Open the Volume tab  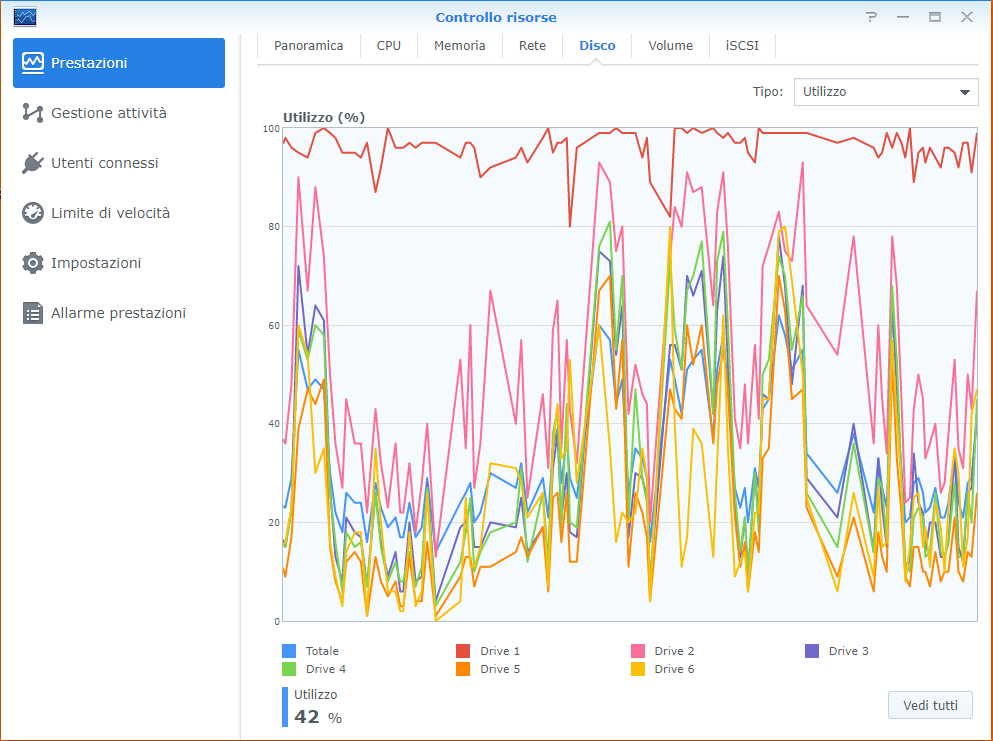[x=670, y=46]
